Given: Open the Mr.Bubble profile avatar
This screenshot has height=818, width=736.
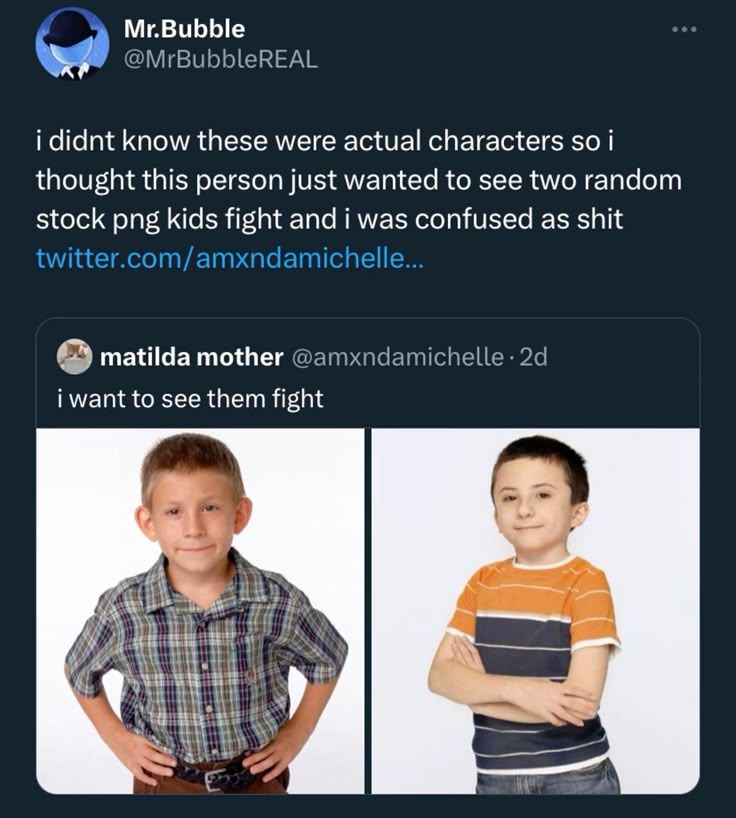Looking at the screenshot, I should (73, 45).
